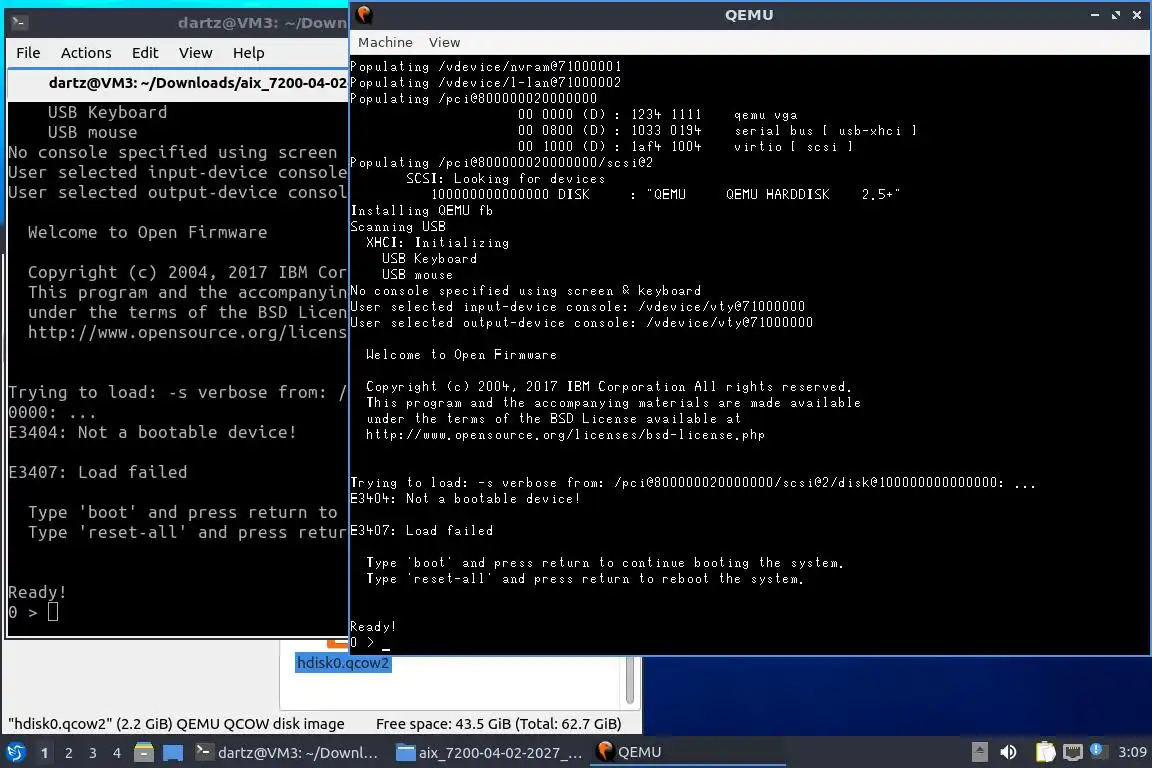Image resolution: width=1152 pixels, height=768 pixels.
Task: Click the 3:09 clock in the taskbar
Action: (x=1132, y=752)
